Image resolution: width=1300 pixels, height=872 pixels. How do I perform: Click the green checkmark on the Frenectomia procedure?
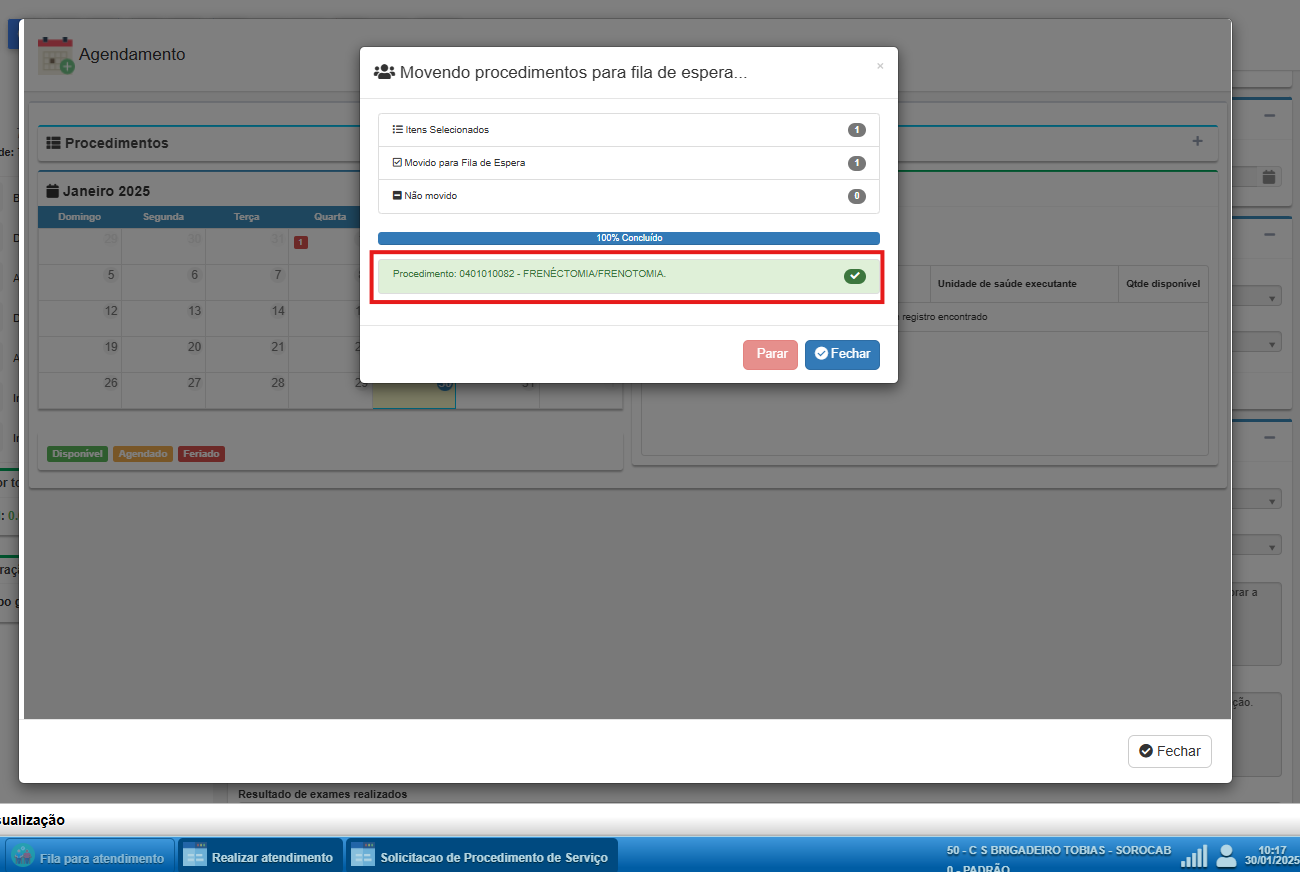coord(854,276)
